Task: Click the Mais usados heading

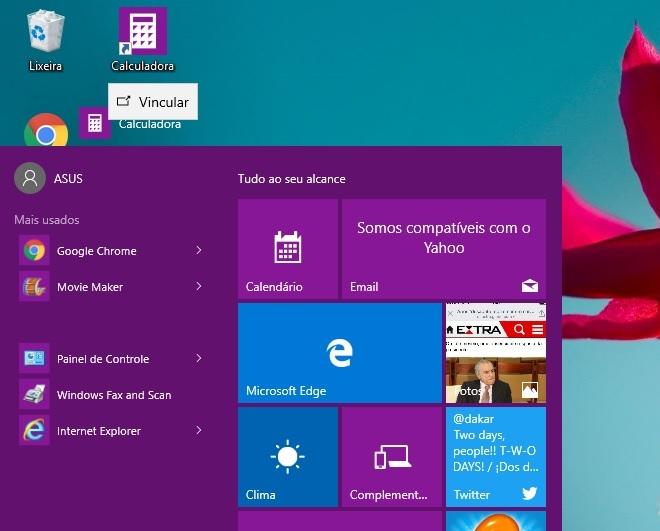Action: pos(47,220)
